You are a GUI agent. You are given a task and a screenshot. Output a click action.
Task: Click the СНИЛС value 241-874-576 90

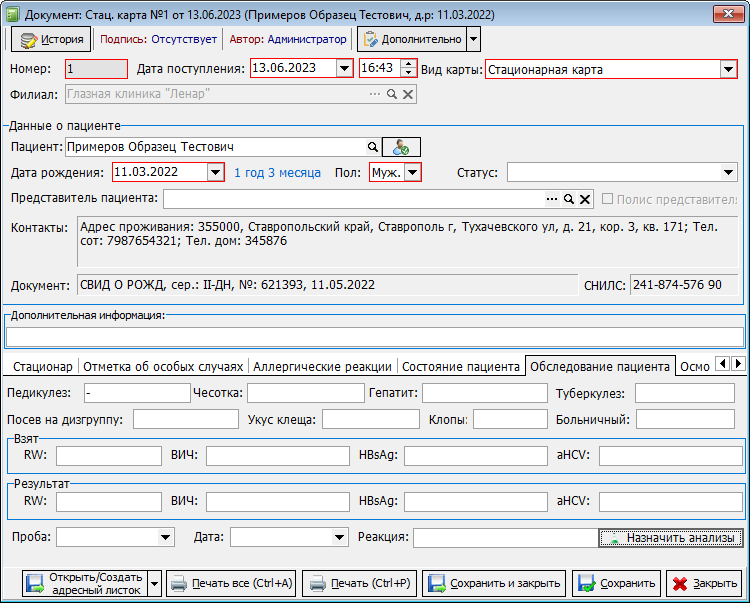(684, 285)
